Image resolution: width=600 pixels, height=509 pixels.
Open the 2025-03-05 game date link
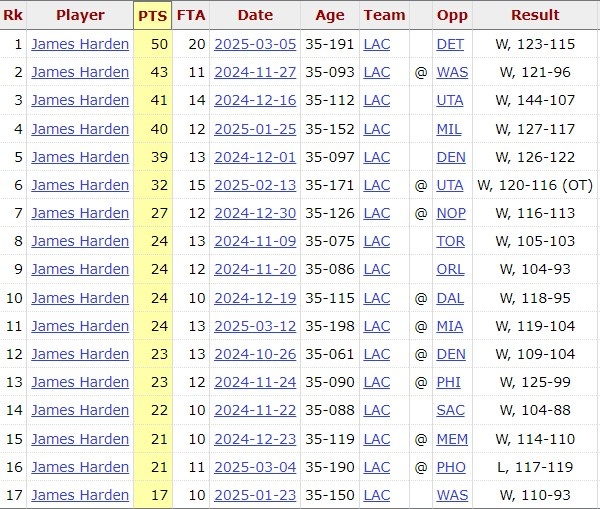(255, 44)
